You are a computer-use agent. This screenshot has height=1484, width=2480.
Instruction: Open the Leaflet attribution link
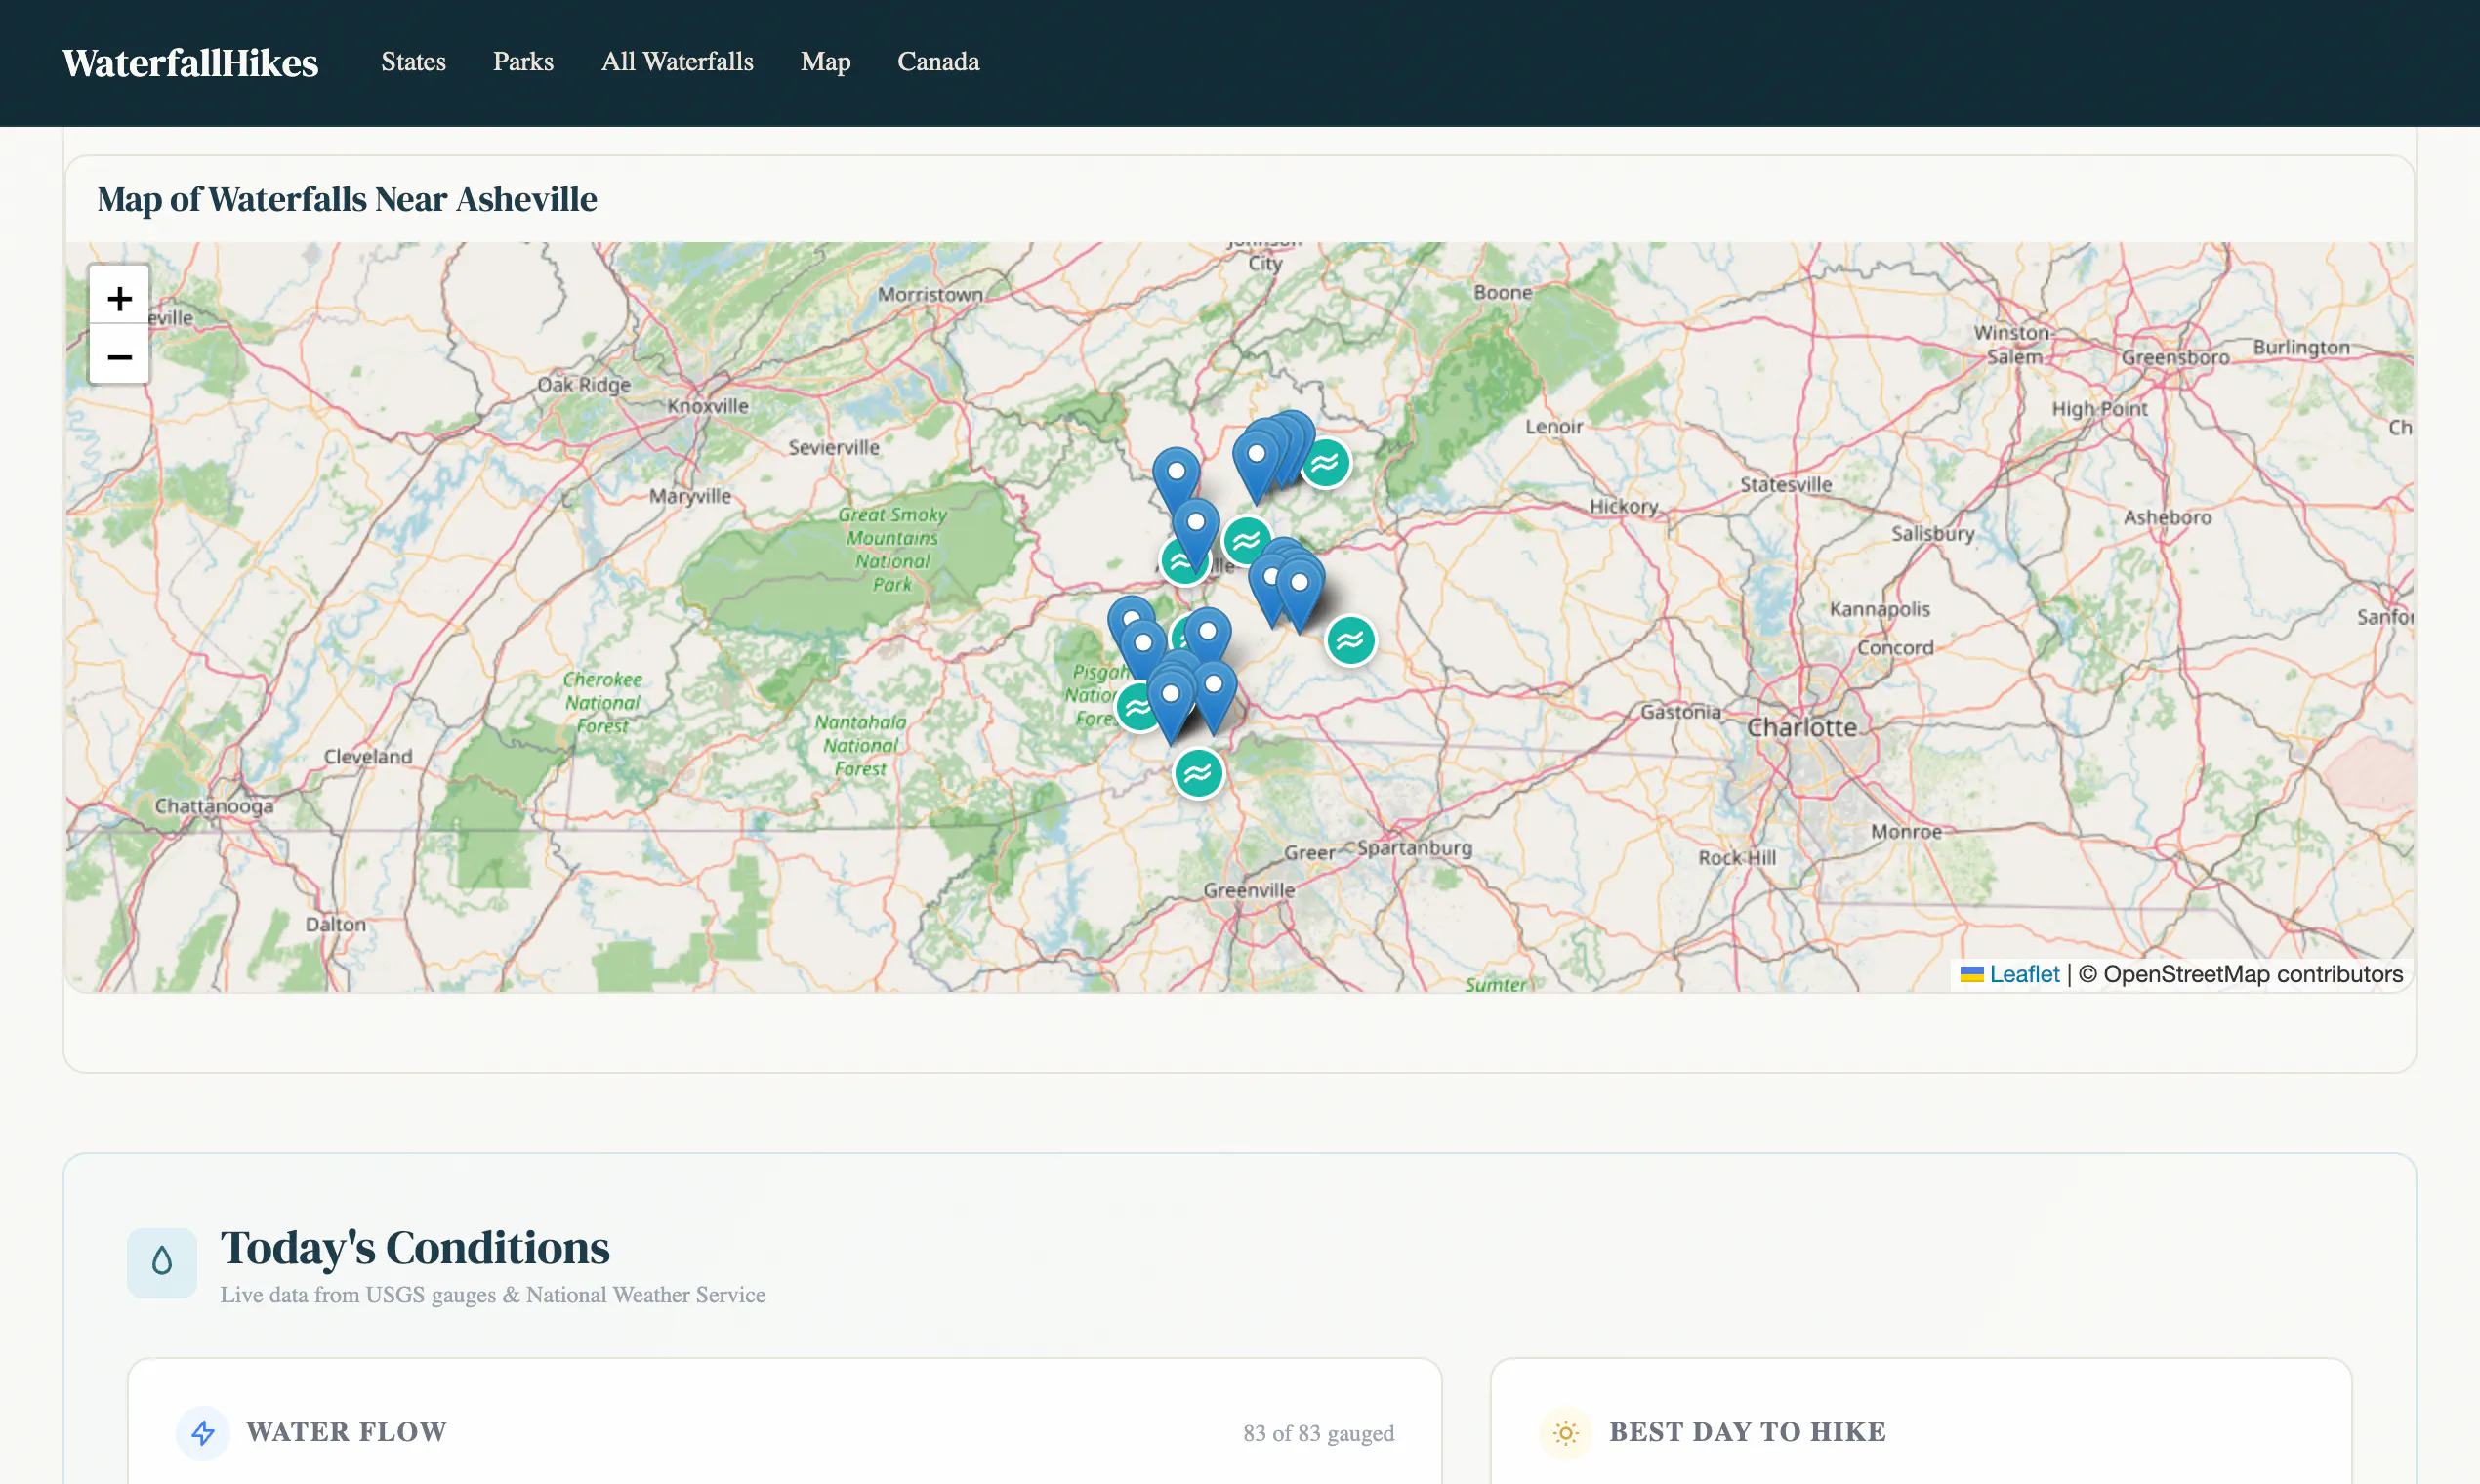tap(2023, 973)
